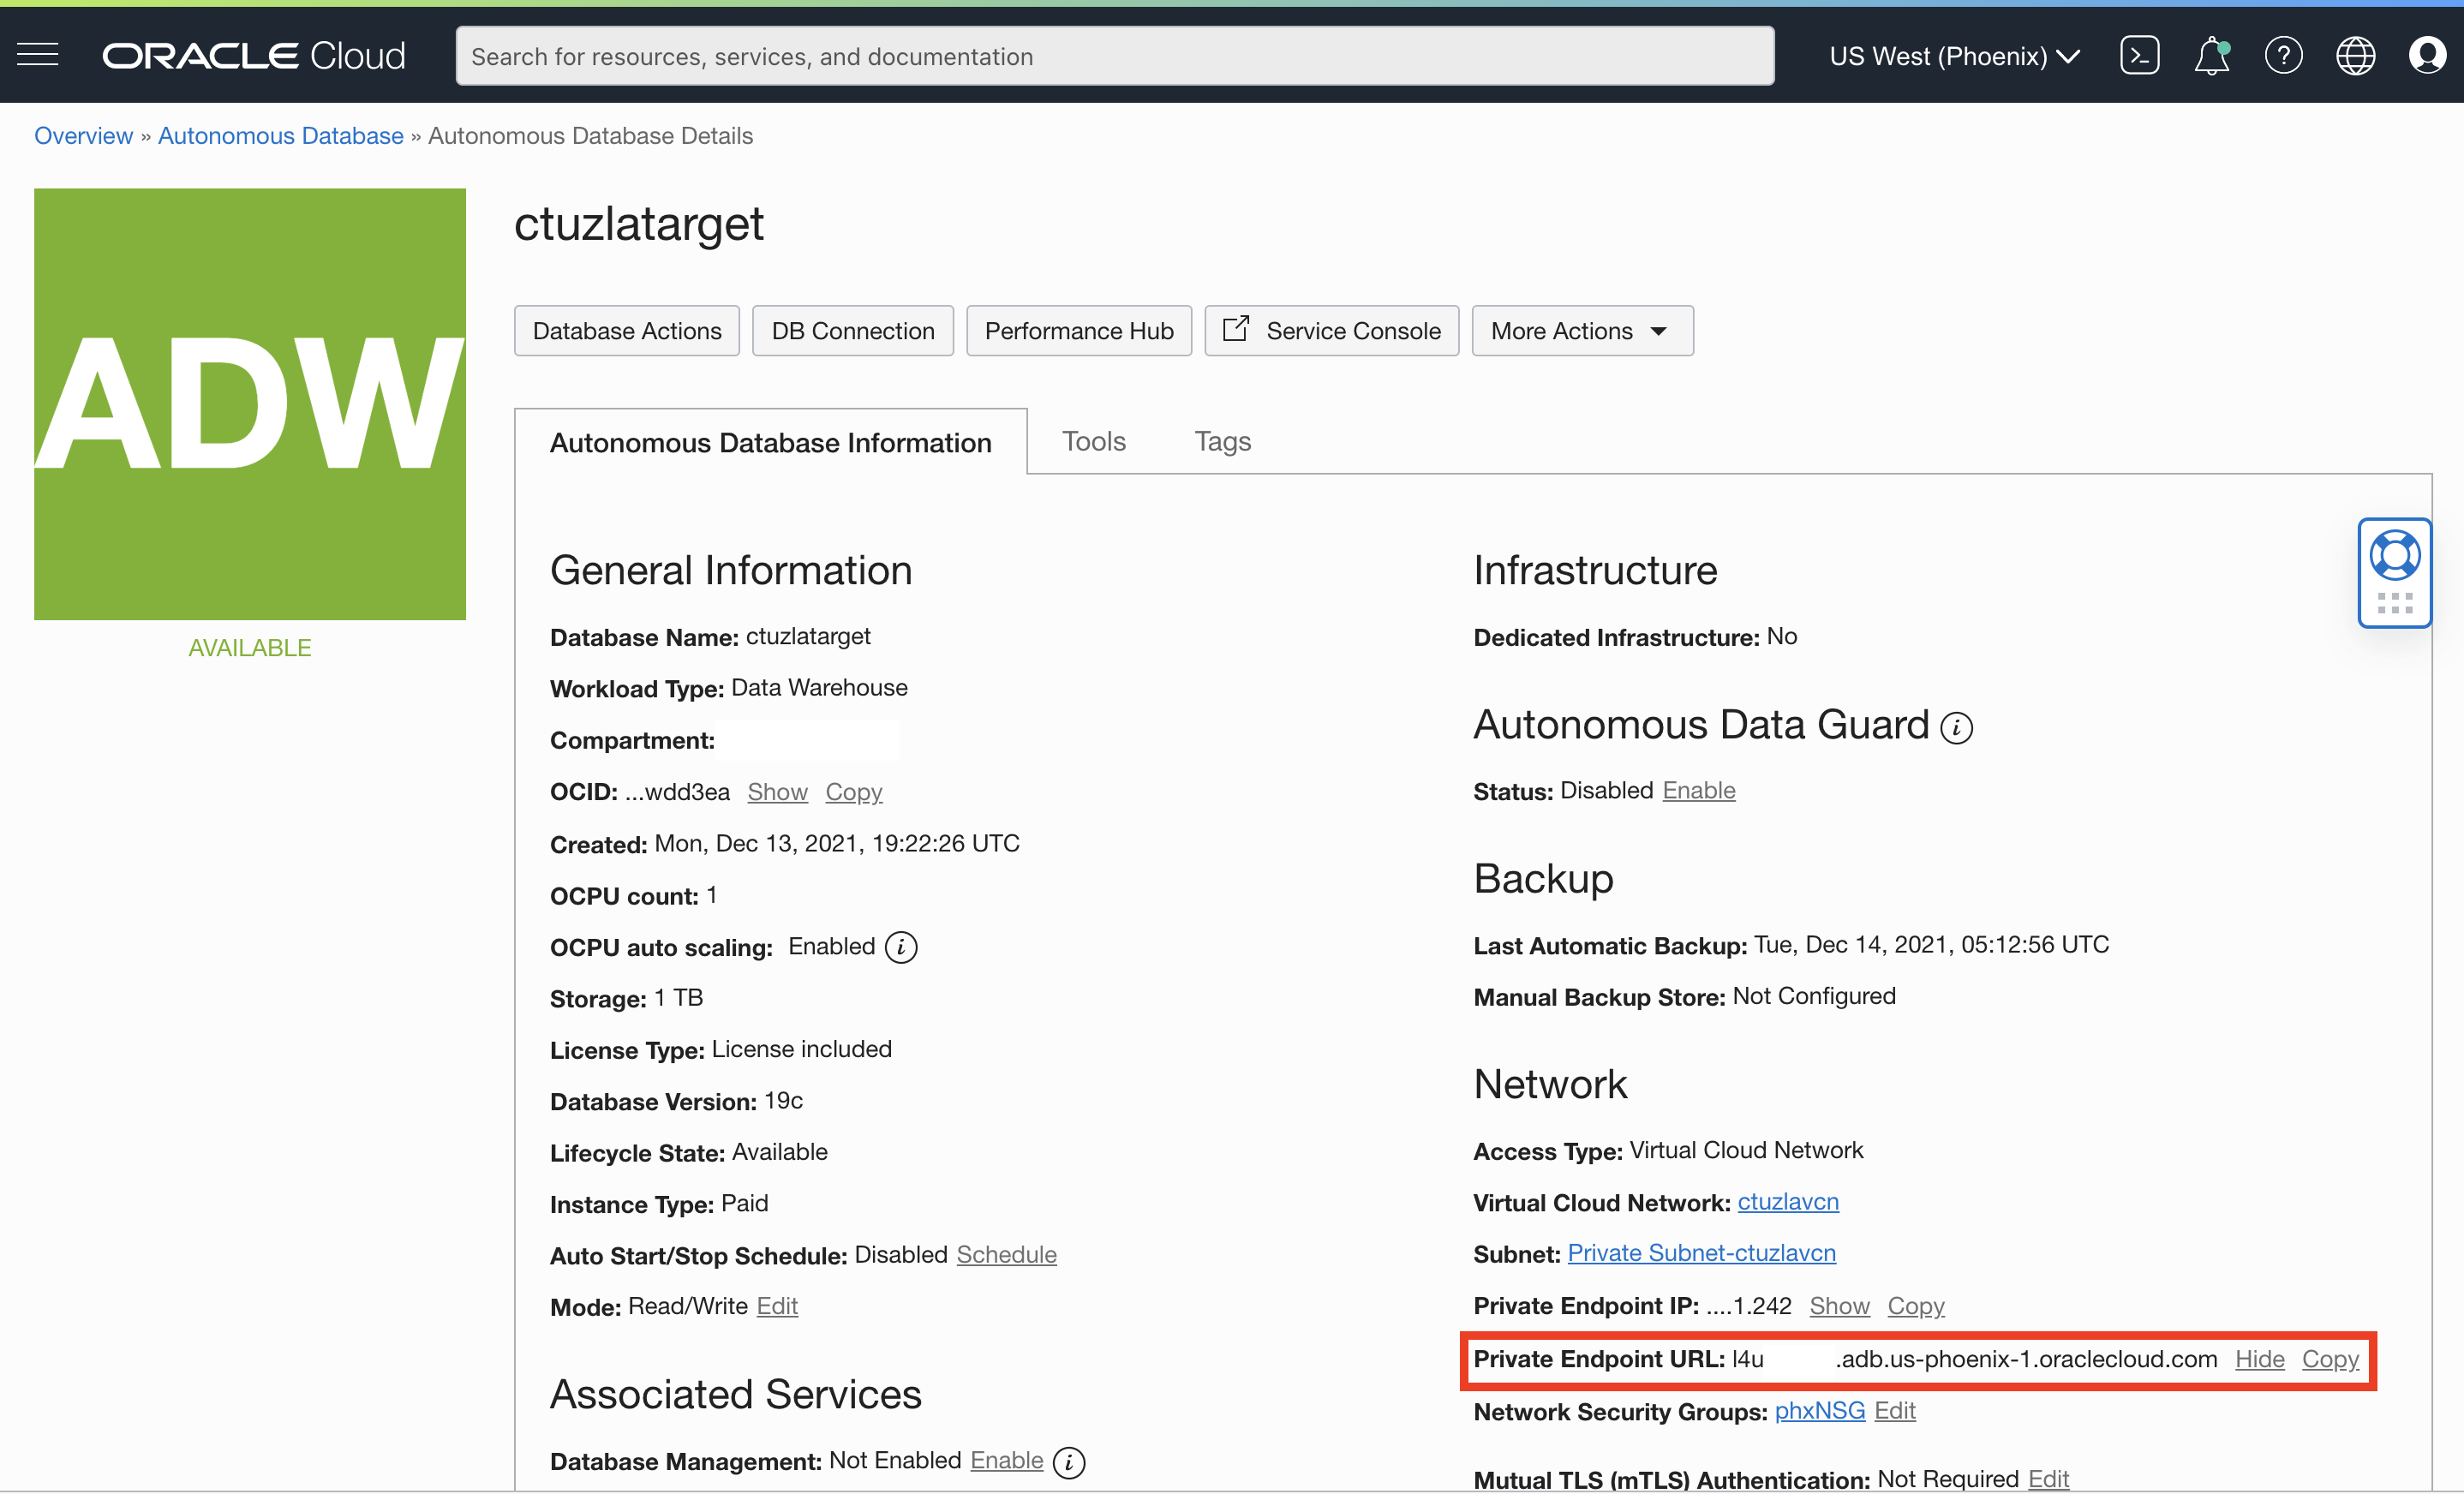This screenshot has width=2464, height=1494.
Task: Hide the Private Endpoint URL
Action: pyautogui.click(x=2260, y=1359)
